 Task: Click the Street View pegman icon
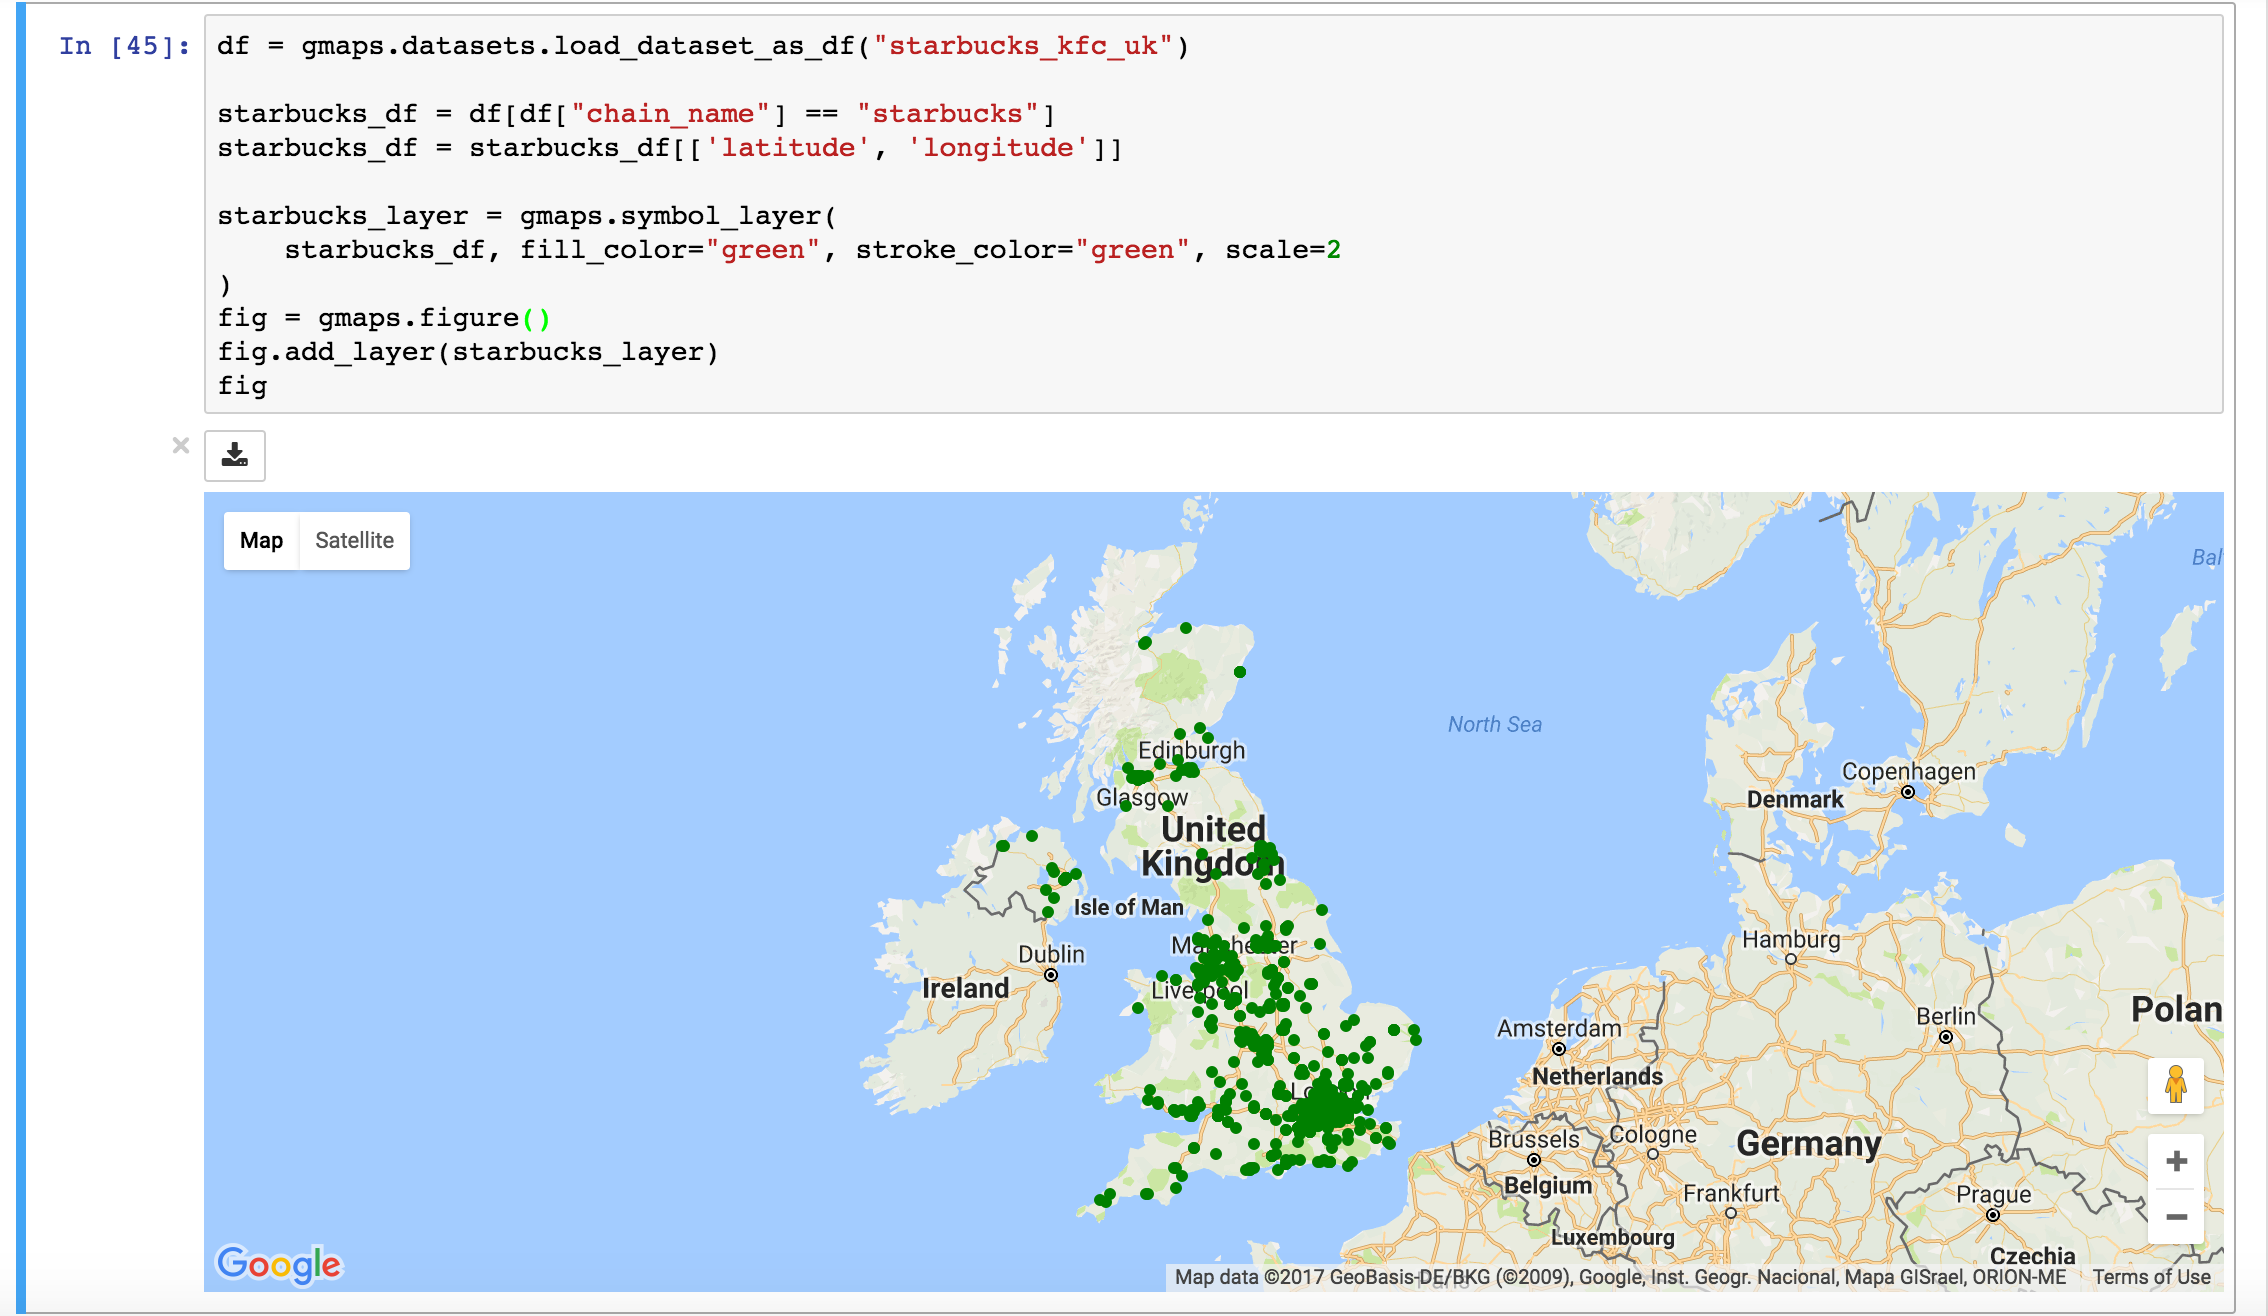click(2176, 1085)
